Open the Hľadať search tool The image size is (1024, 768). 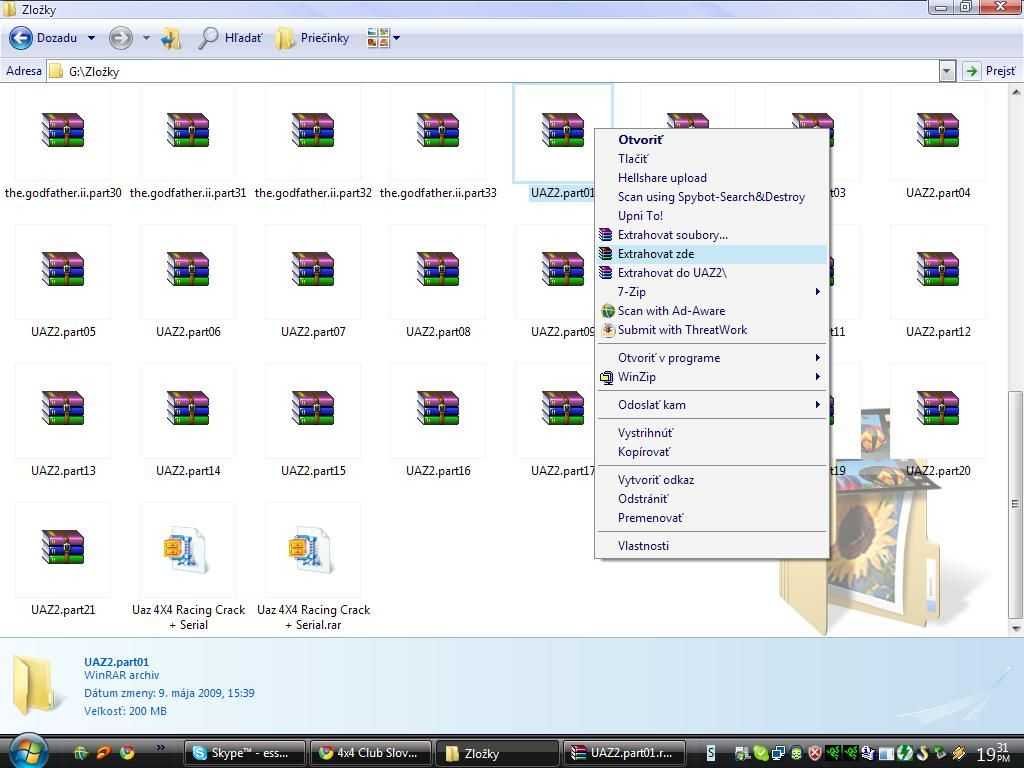pos(231,39)
